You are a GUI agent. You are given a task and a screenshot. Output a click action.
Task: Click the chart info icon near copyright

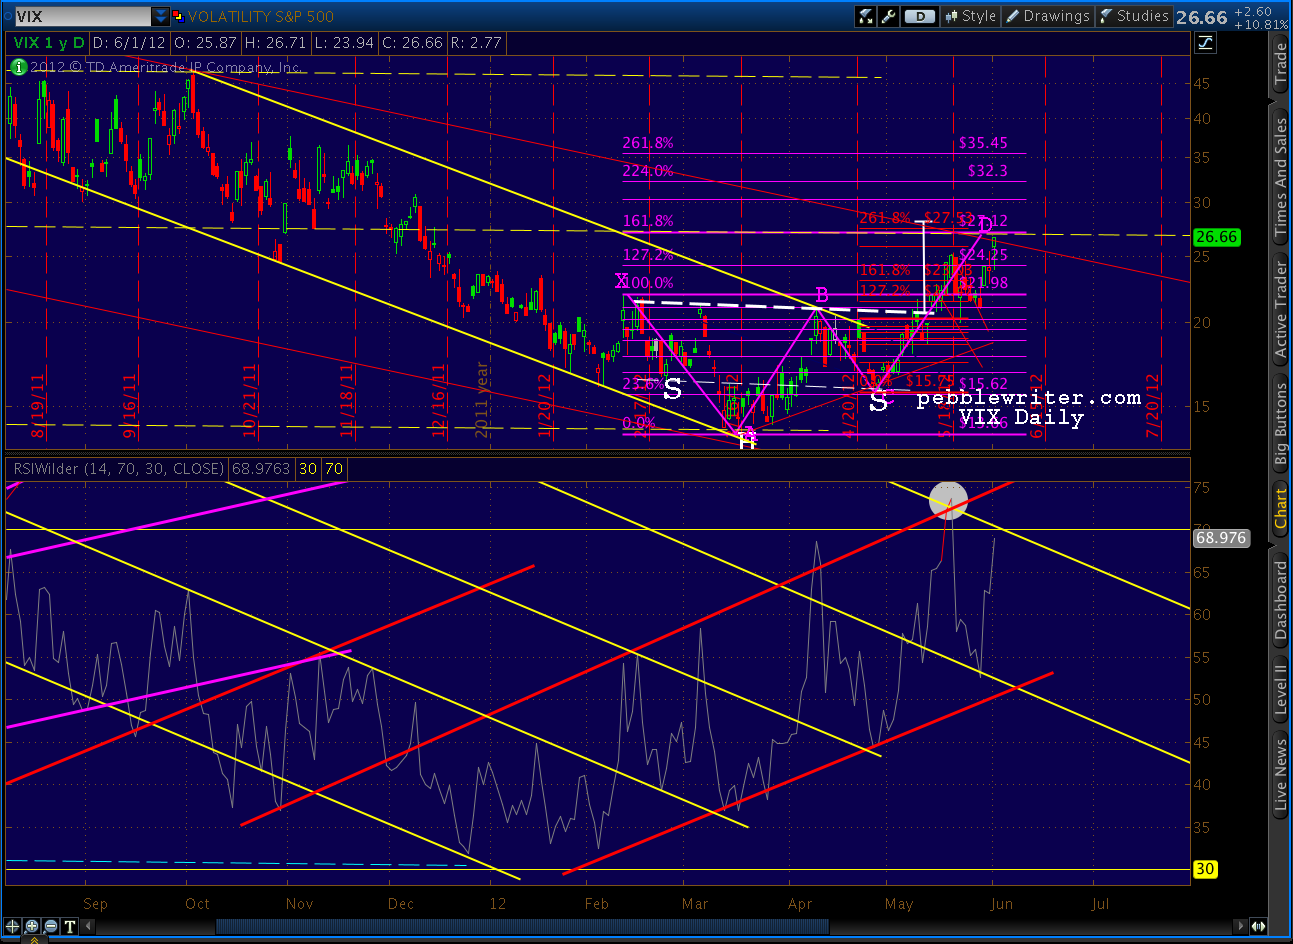click(18, 67)
